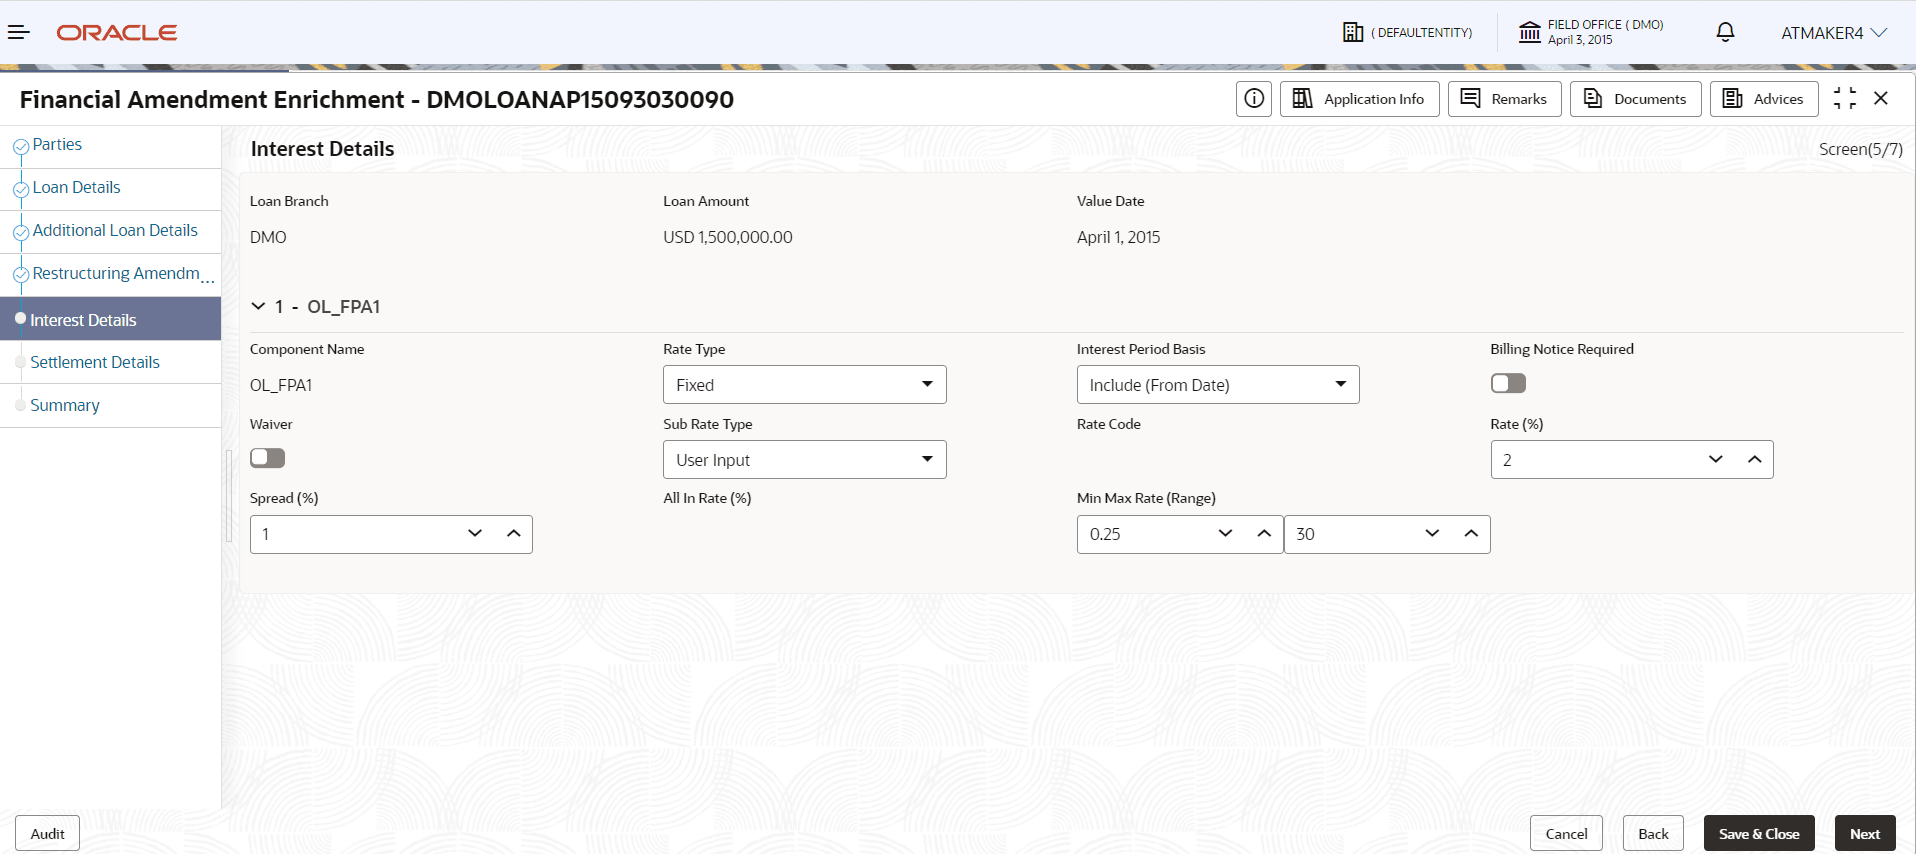Open the hamburger navigation menu
Viewport: 1916px width, 854px height.
click(19, 33)
